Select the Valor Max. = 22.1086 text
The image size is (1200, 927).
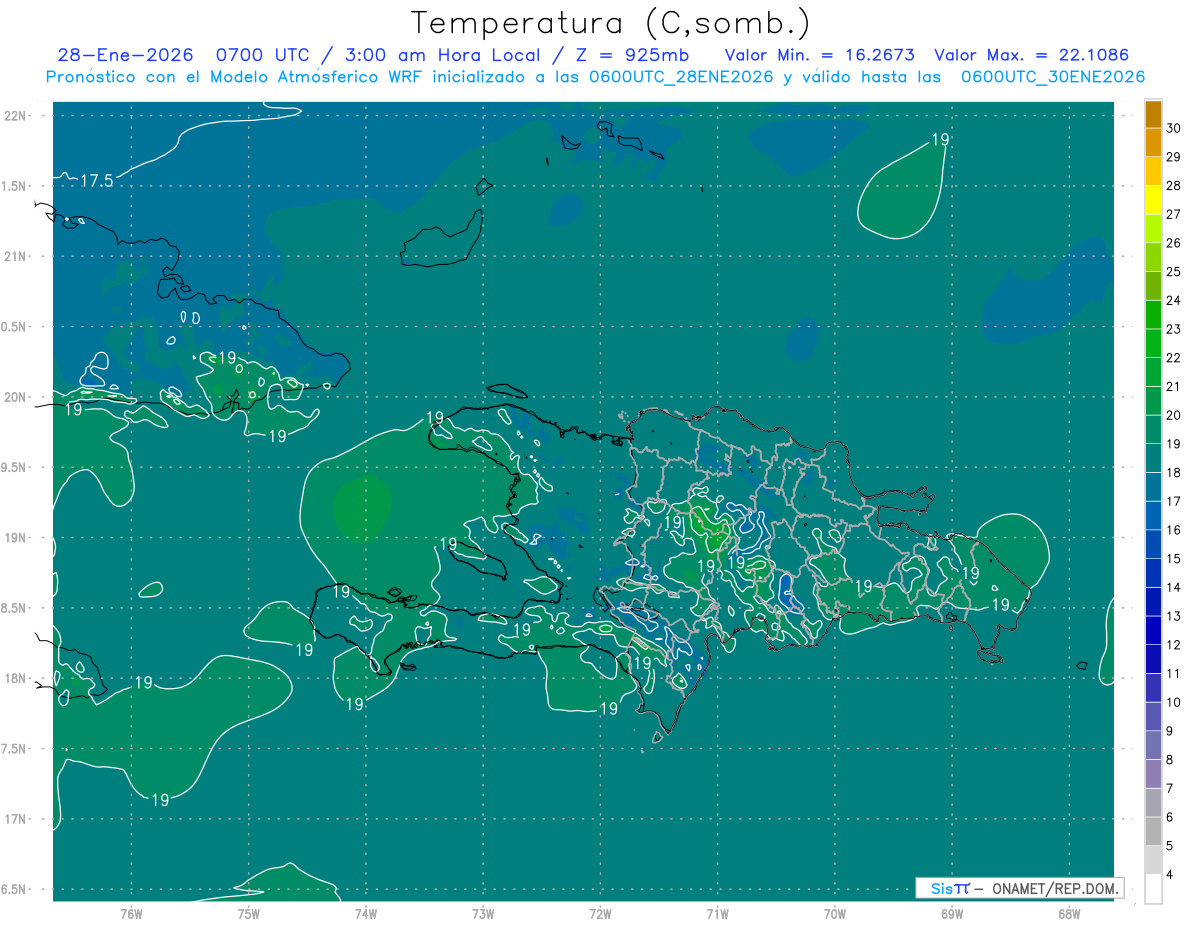[1032, 55]
